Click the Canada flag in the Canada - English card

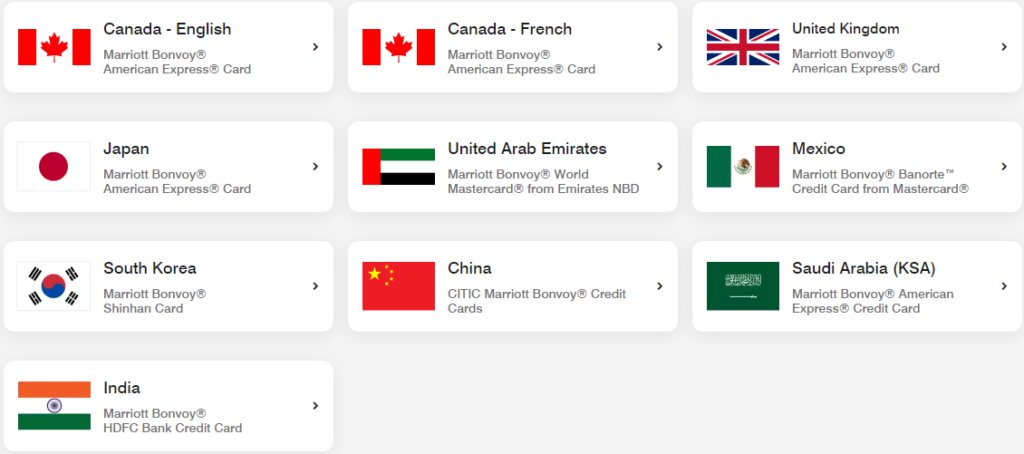point(54,47)
